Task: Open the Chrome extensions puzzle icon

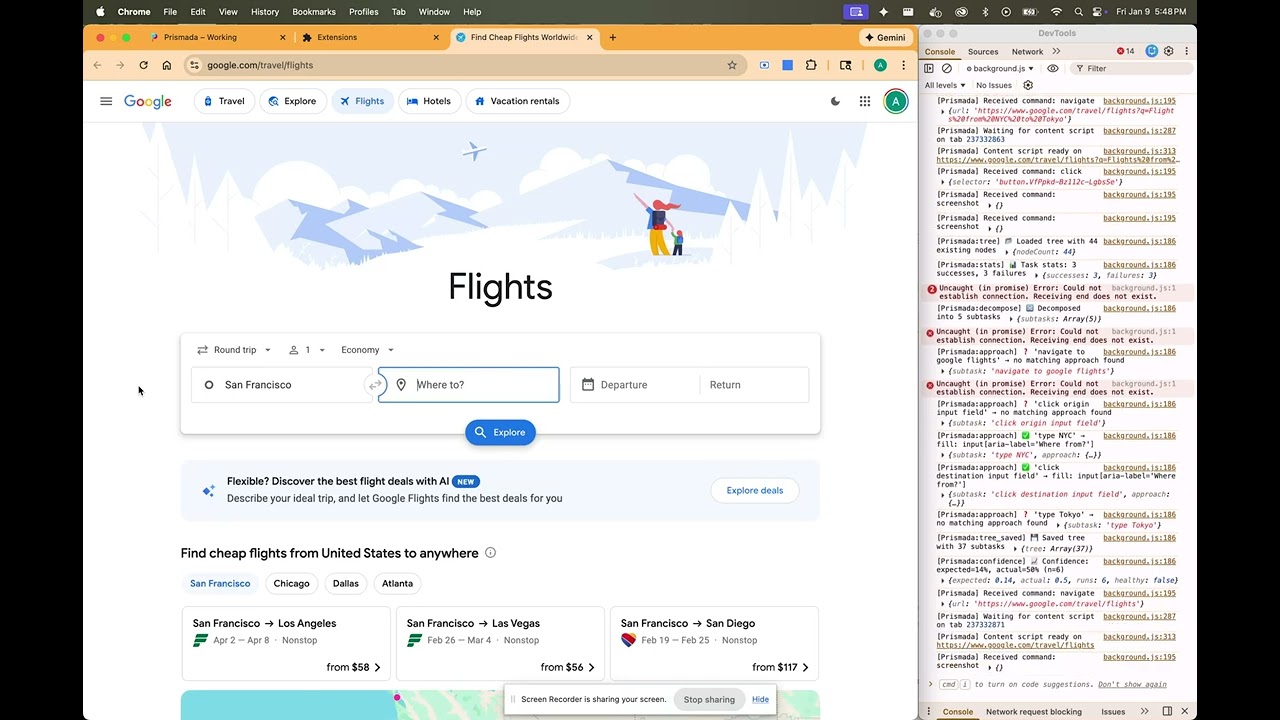Action: (x=811, y=65)
